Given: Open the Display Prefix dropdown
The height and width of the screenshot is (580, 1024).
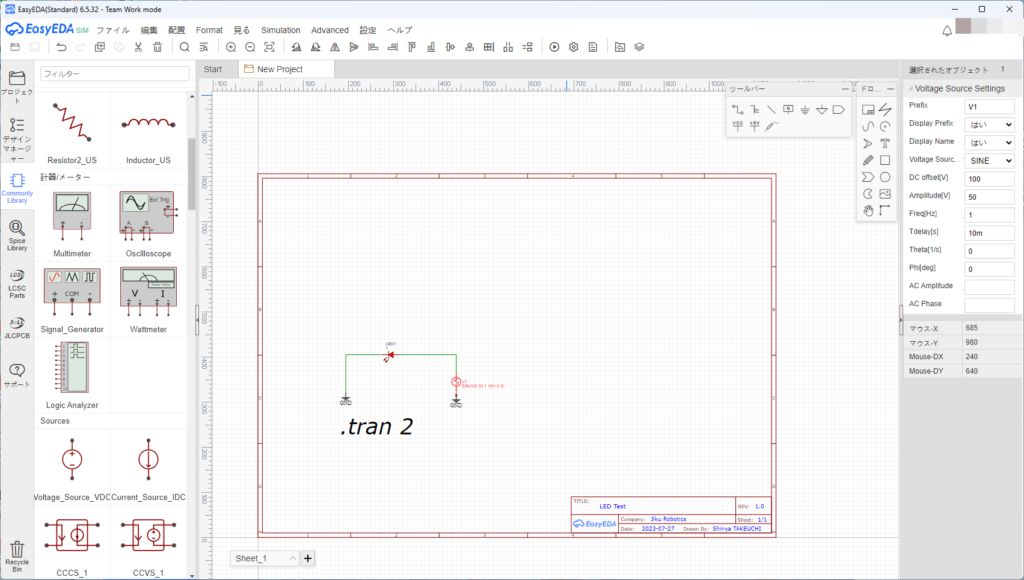Looking at the screenshot, I should point(989,124).
